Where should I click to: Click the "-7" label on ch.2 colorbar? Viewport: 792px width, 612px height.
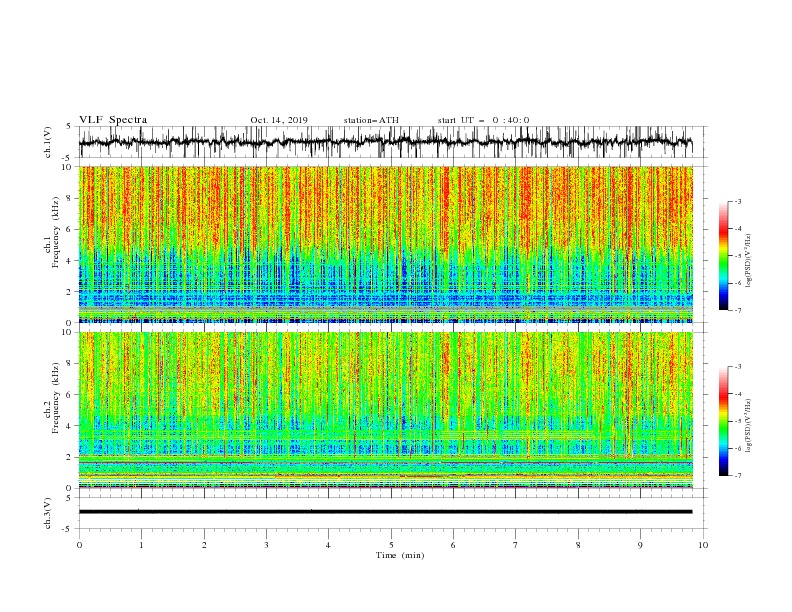click(x=737, y=475)
